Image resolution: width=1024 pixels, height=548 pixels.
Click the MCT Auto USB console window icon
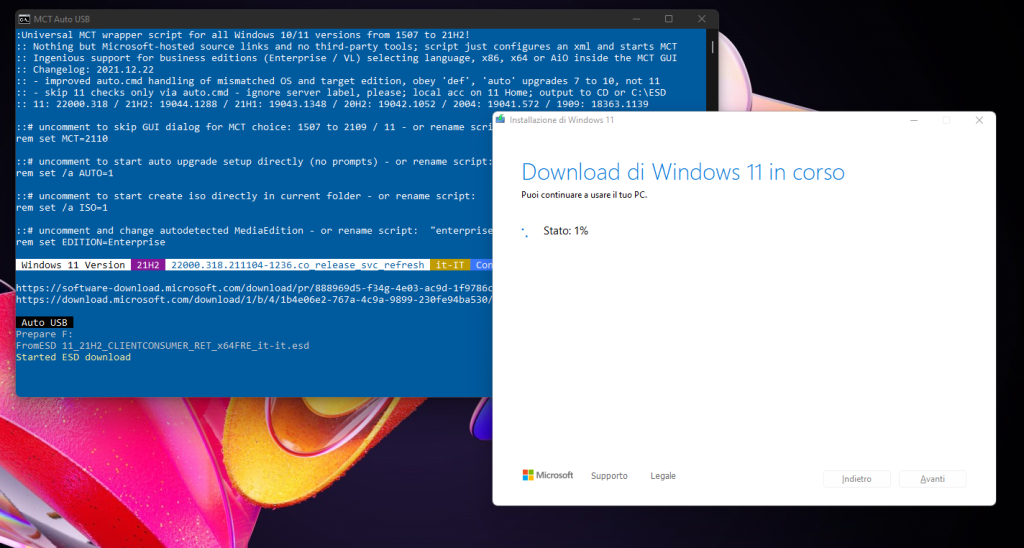pos(22,19)
